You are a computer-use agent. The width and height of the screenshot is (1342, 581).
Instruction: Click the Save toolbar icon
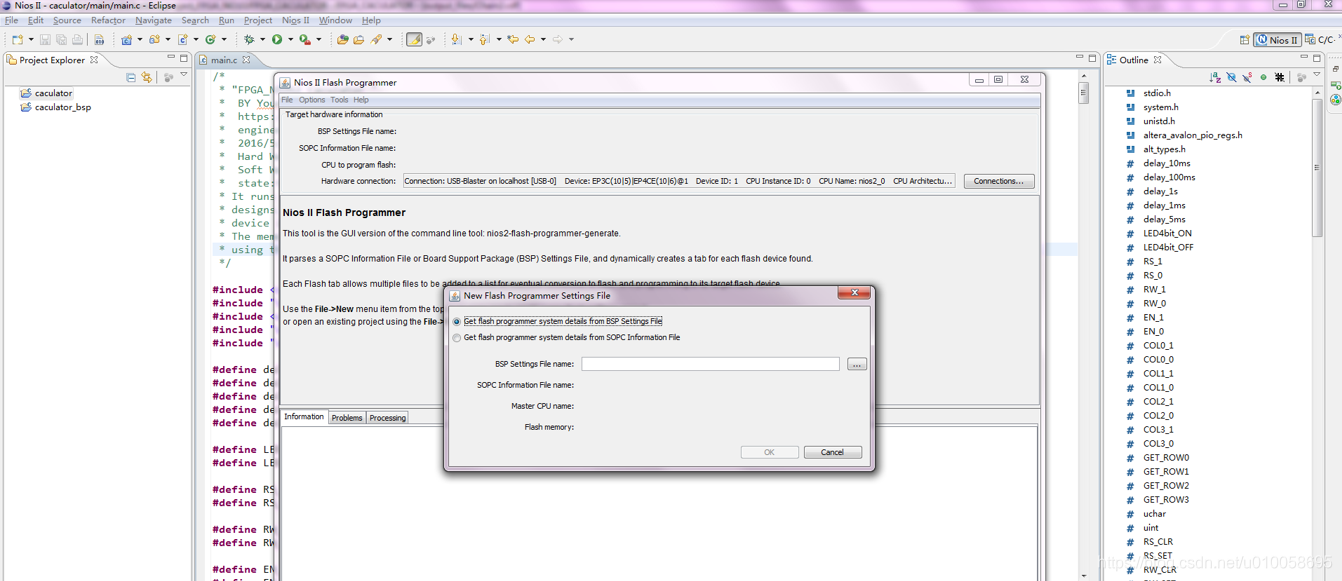(x=45, y=40)
